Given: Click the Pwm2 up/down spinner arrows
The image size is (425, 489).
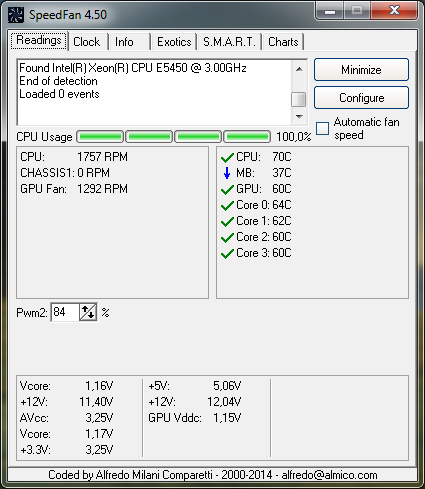Looking at the screenshot, I should click(x=88, y=312).
